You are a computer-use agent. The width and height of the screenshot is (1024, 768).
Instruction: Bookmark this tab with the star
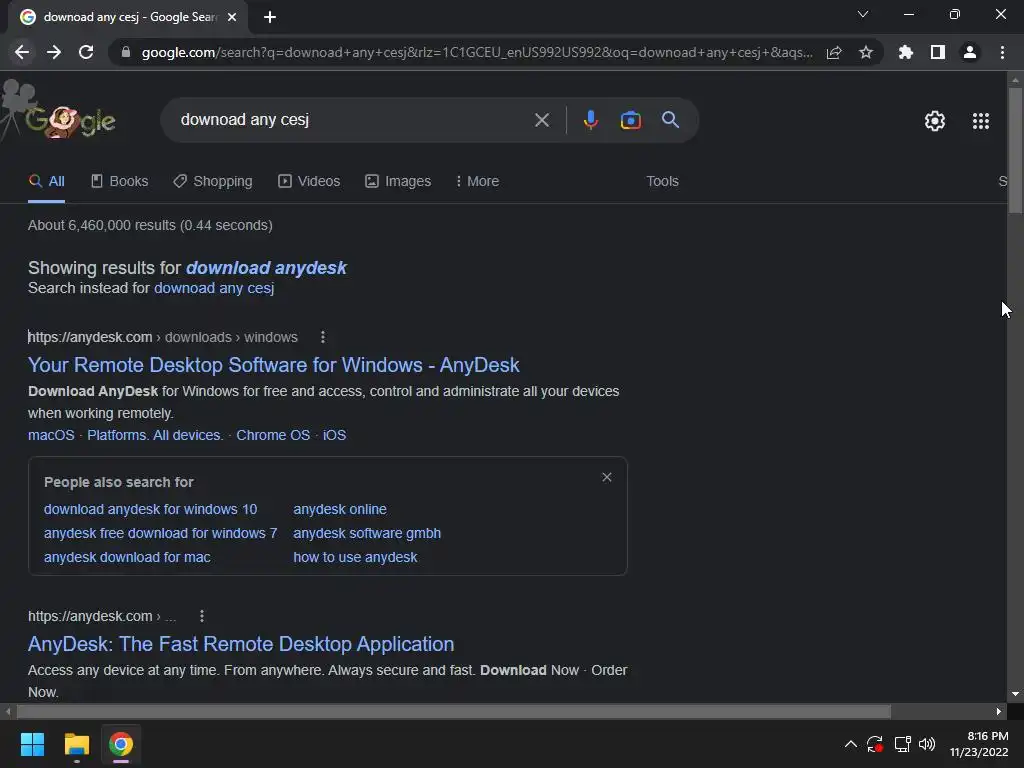pyautogui.click(x=866, y=52)
